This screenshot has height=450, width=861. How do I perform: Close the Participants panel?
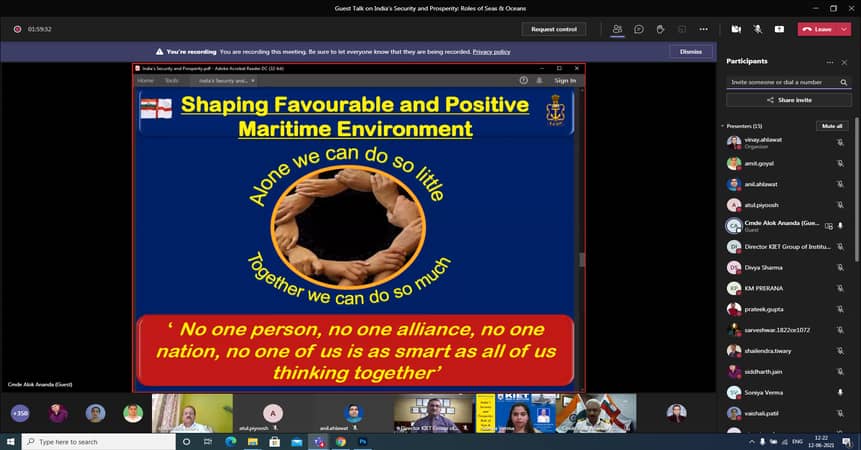(842, 61)
